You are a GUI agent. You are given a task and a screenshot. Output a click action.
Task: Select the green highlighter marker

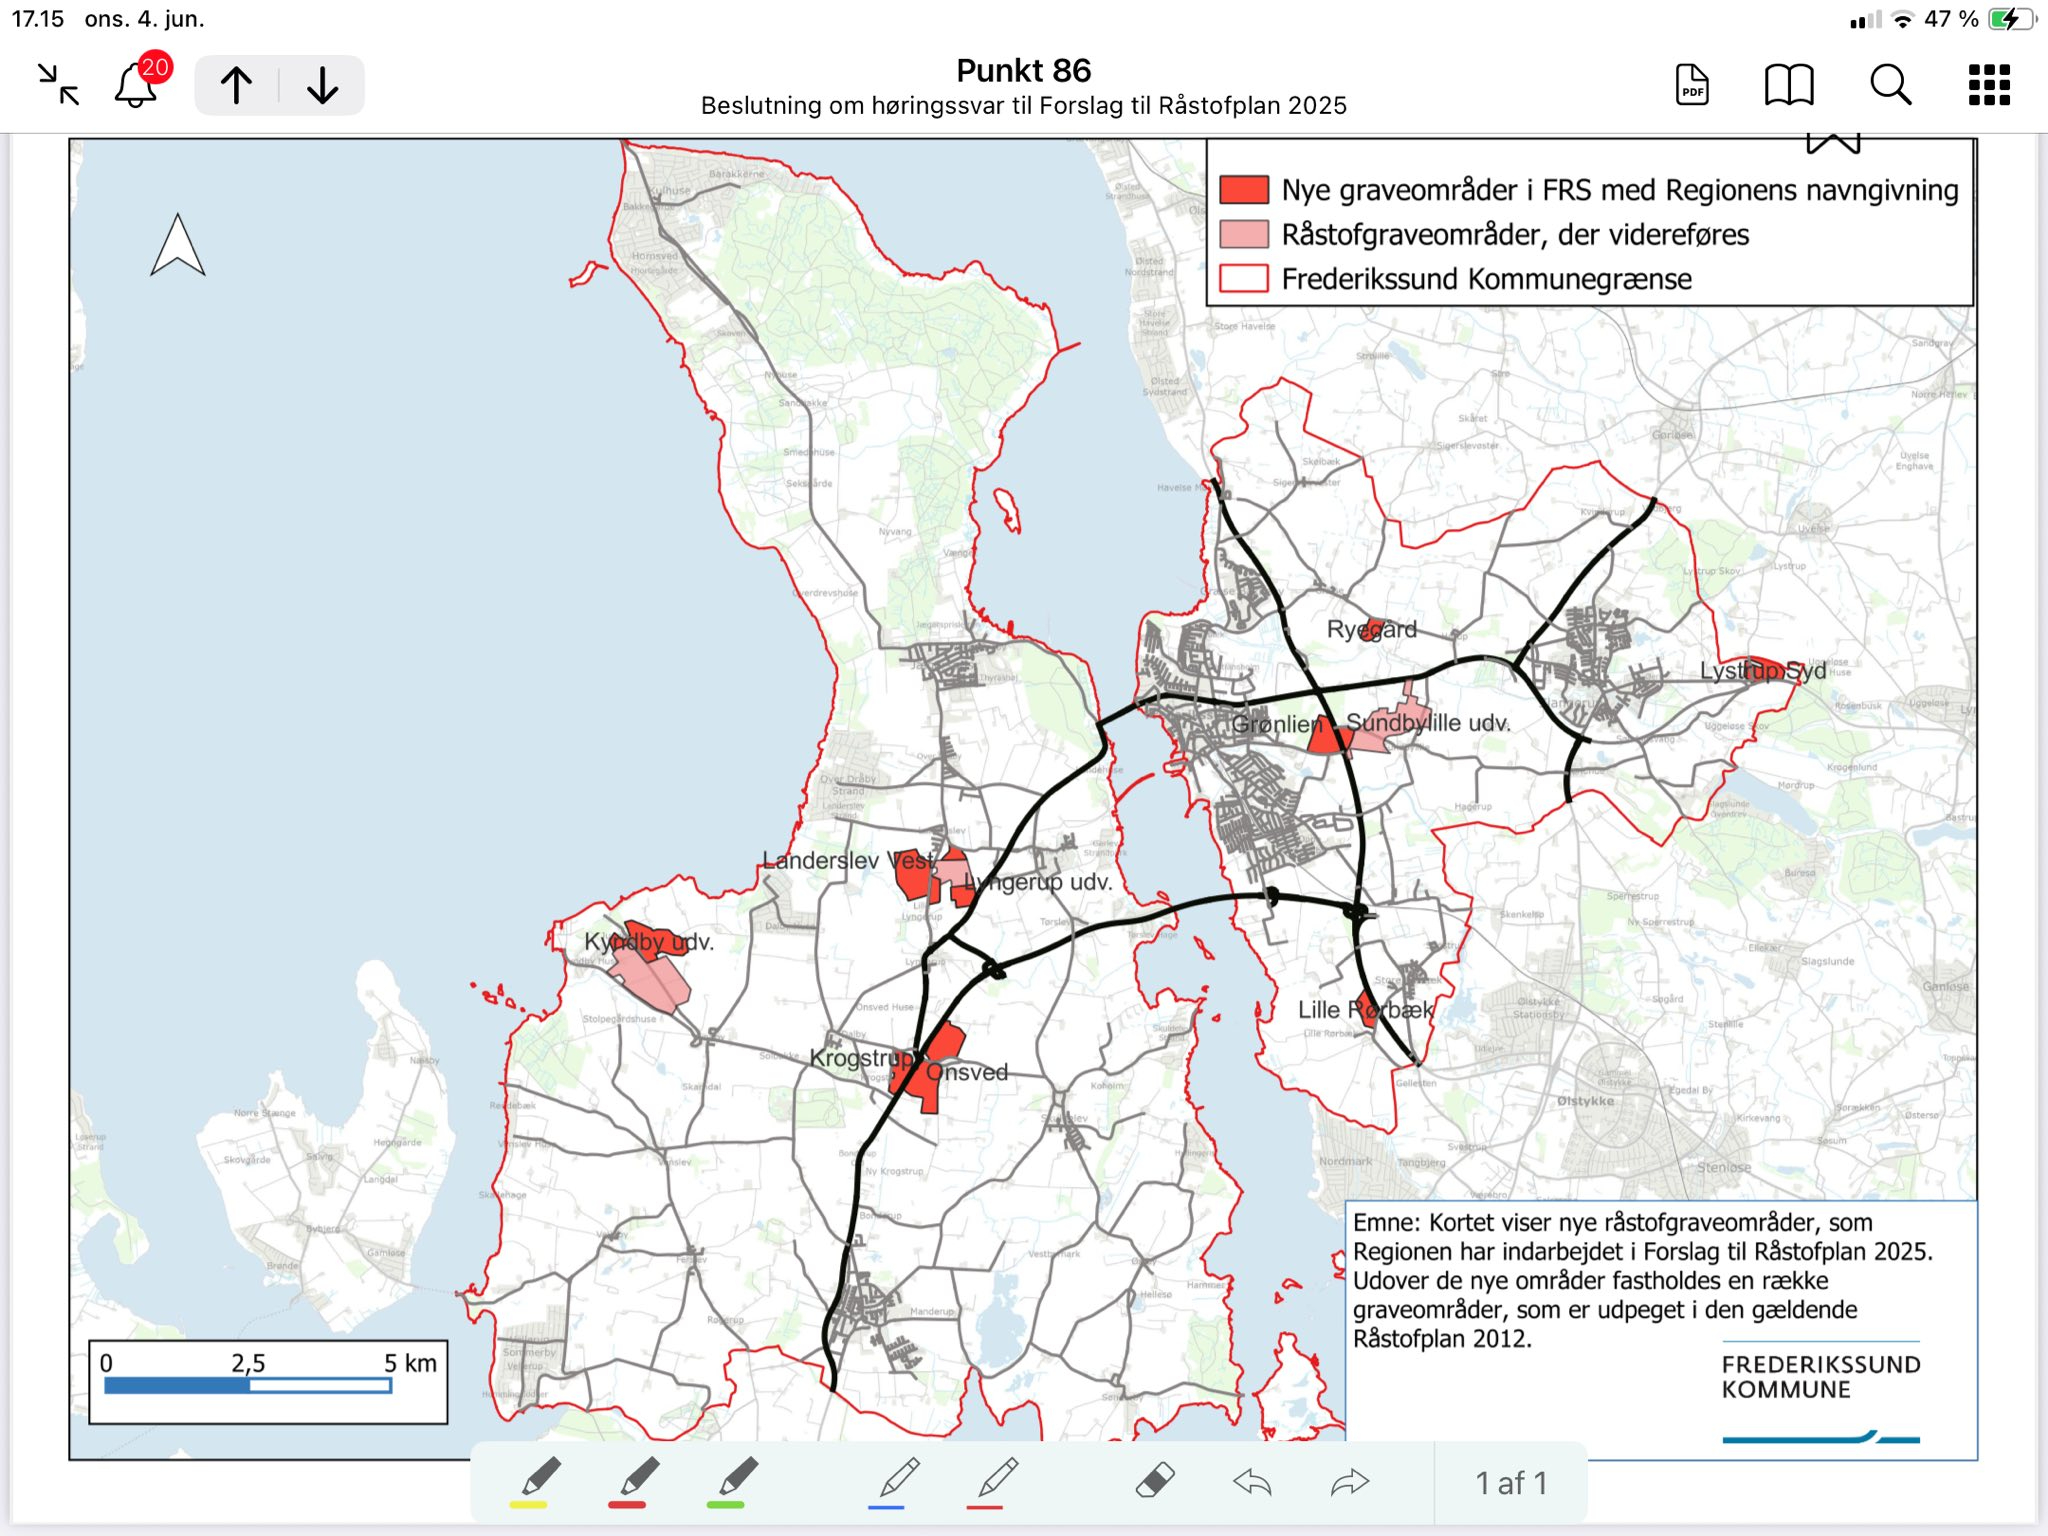(x=734, y=1482)
